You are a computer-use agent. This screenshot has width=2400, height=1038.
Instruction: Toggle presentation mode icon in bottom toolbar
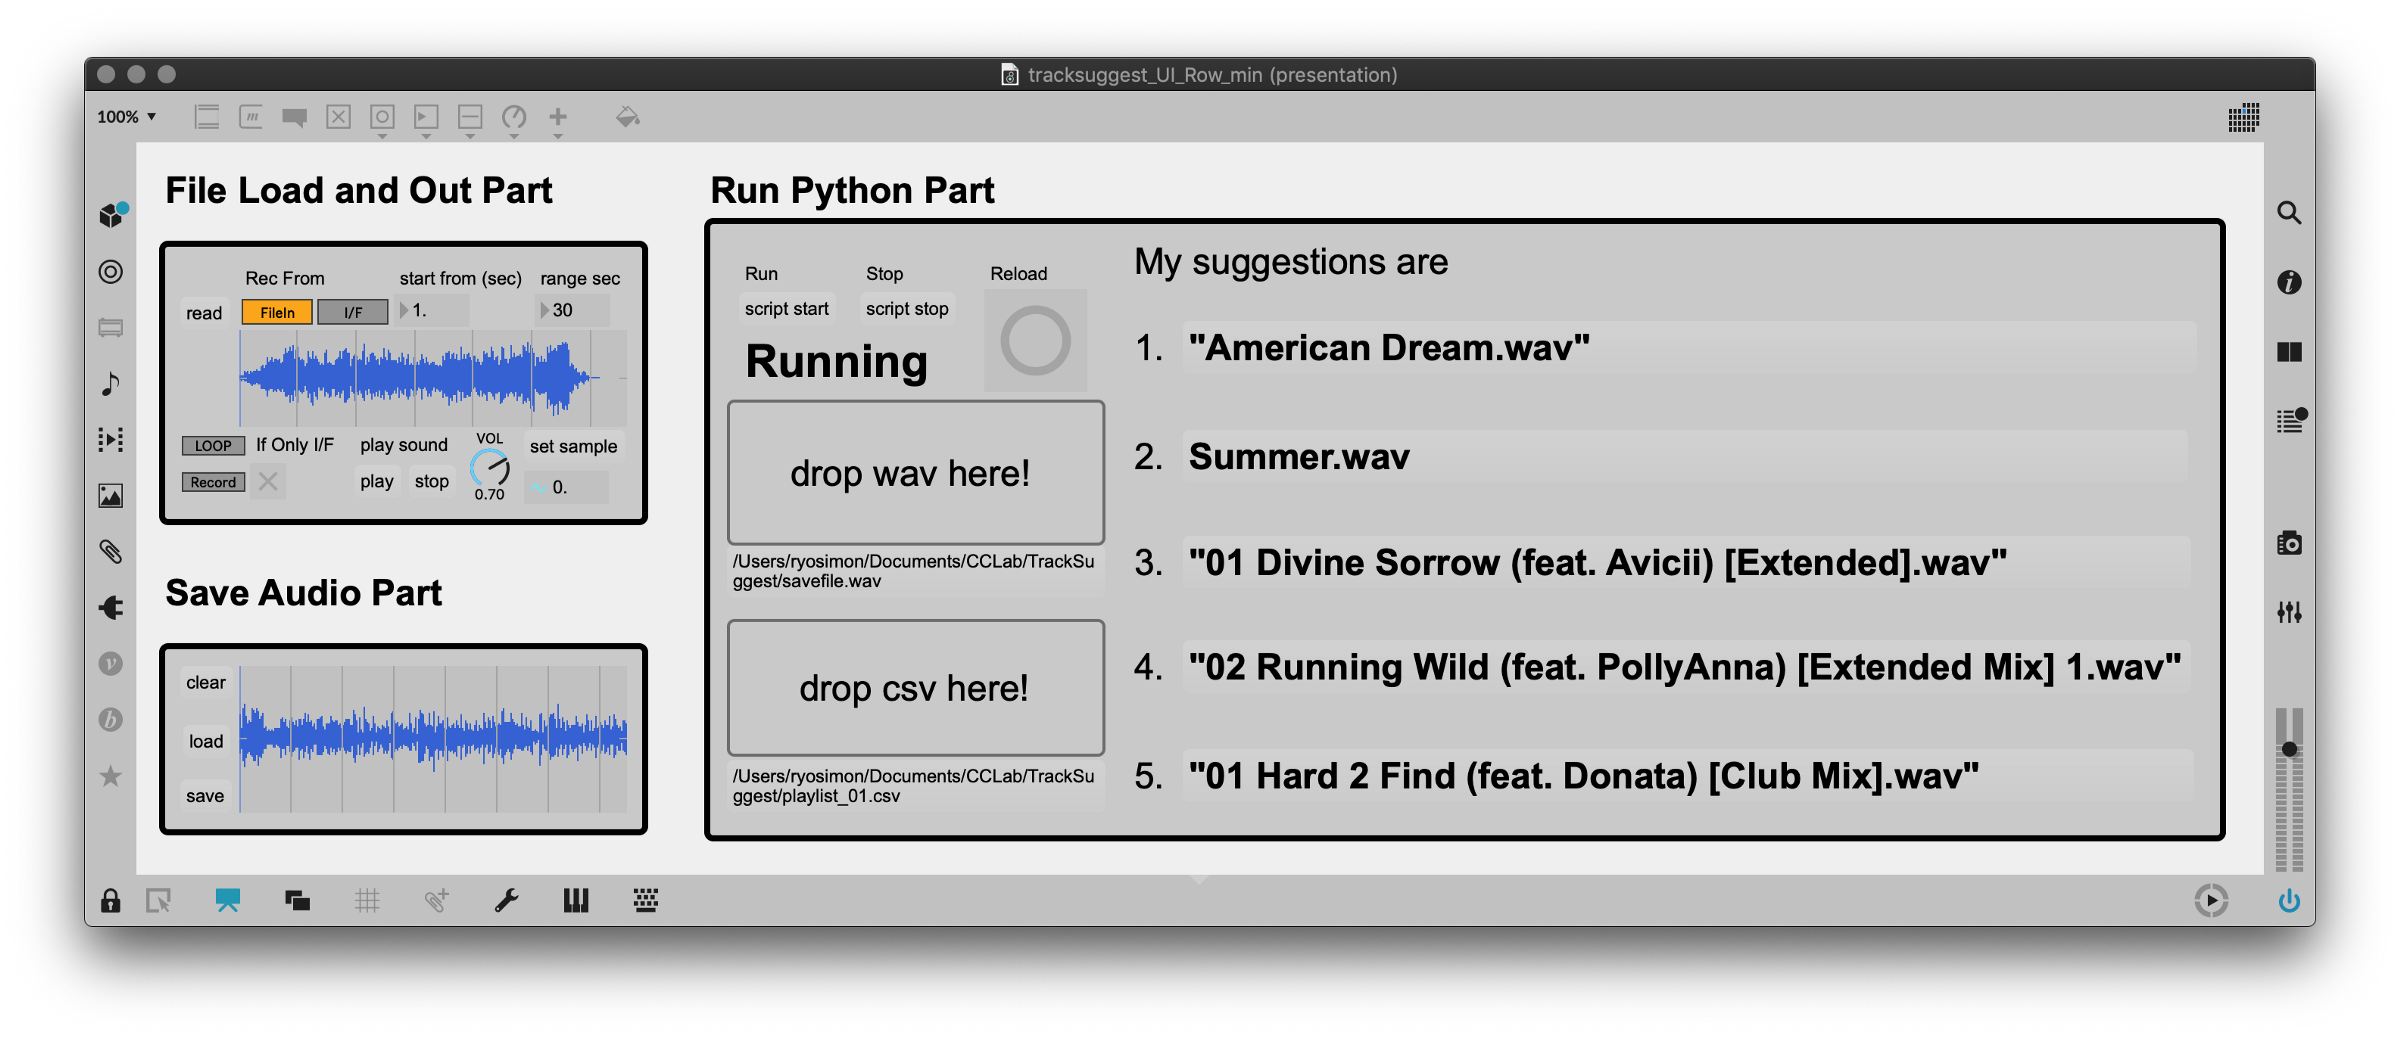[x=228, y=901]
